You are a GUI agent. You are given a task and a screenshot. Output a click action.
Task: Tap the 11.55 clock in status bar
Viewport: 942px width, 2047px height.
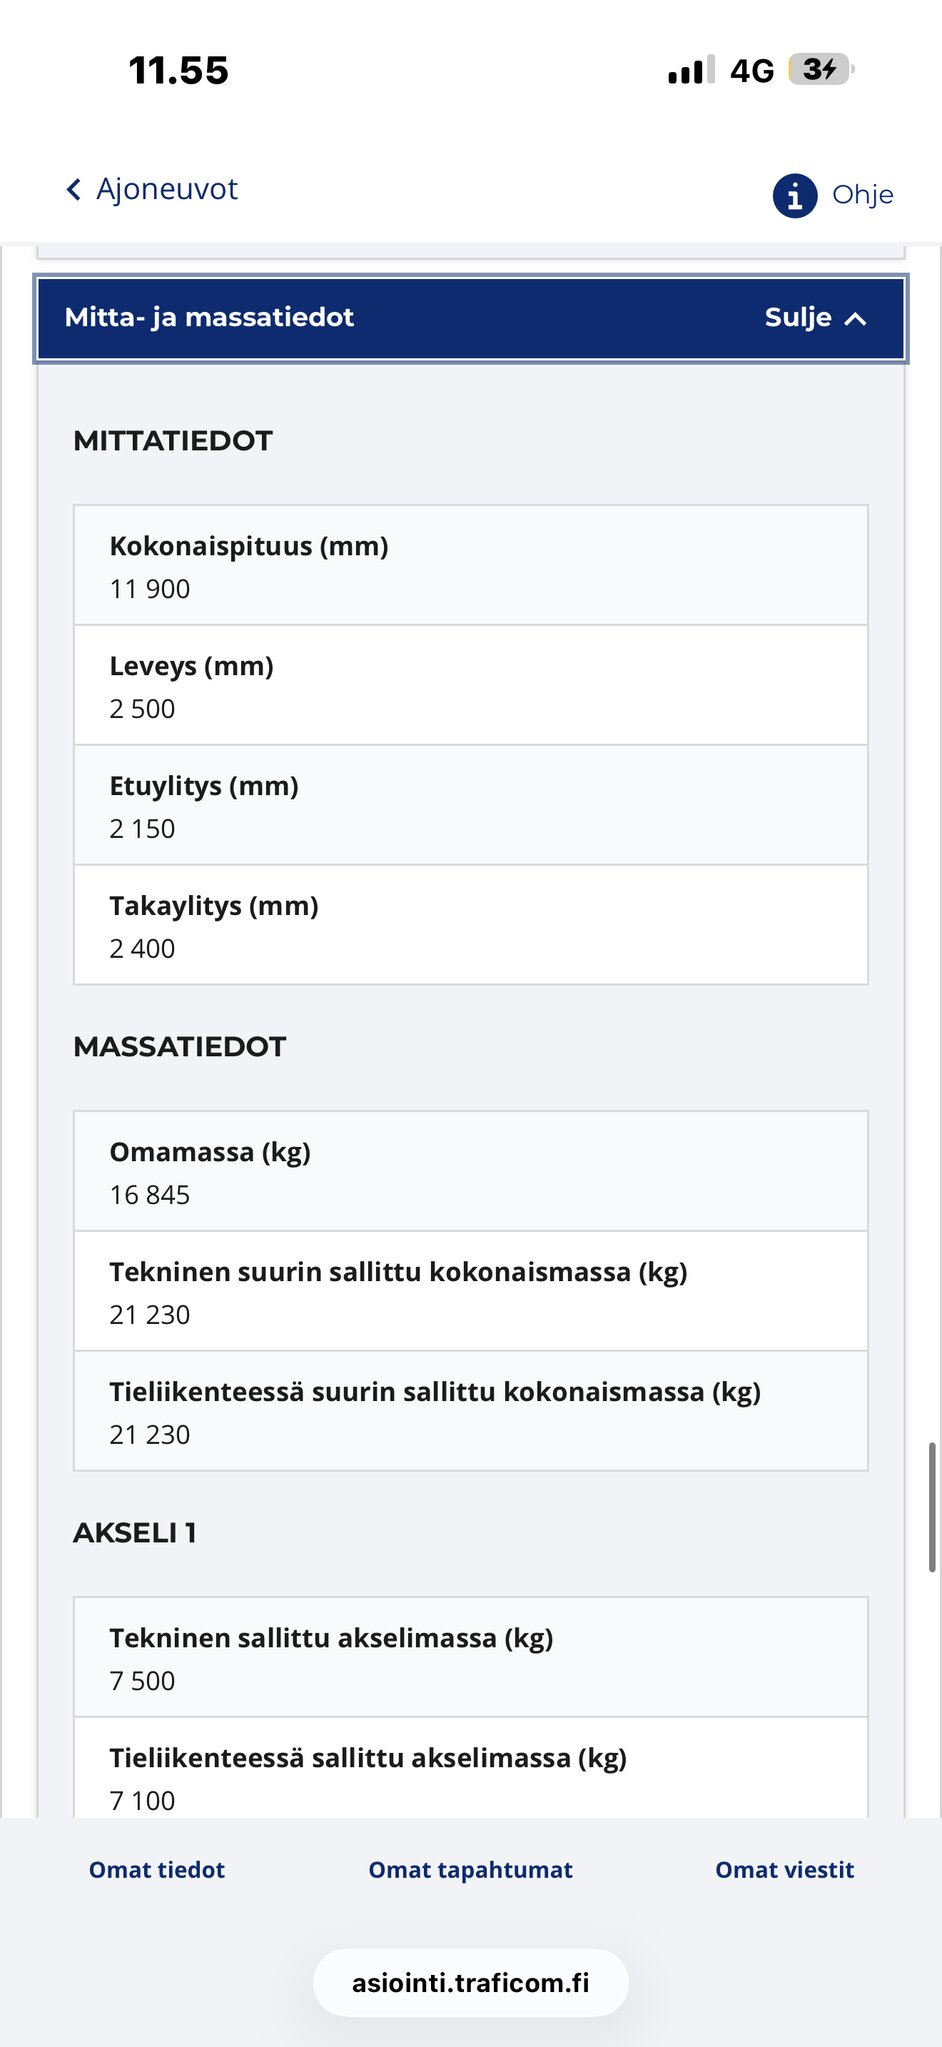[179, 71]
